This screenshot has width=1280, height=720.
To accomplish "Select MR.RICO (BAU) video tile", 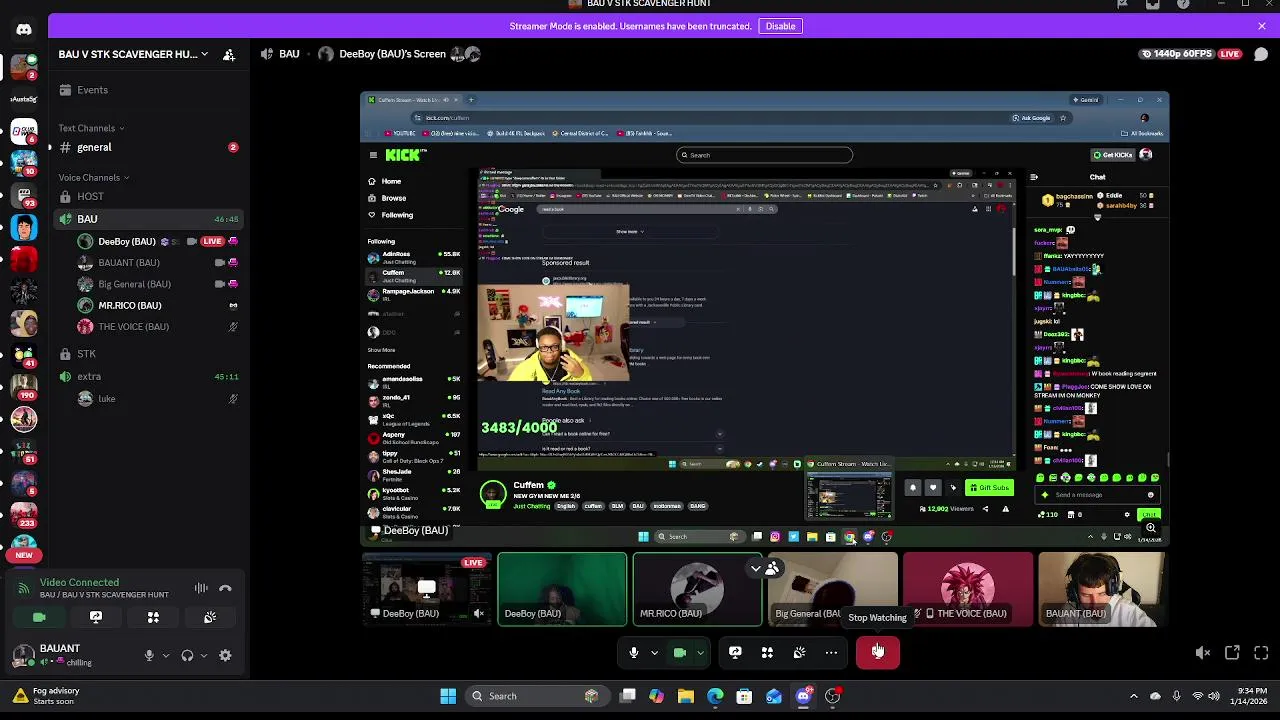I will 697,589.
